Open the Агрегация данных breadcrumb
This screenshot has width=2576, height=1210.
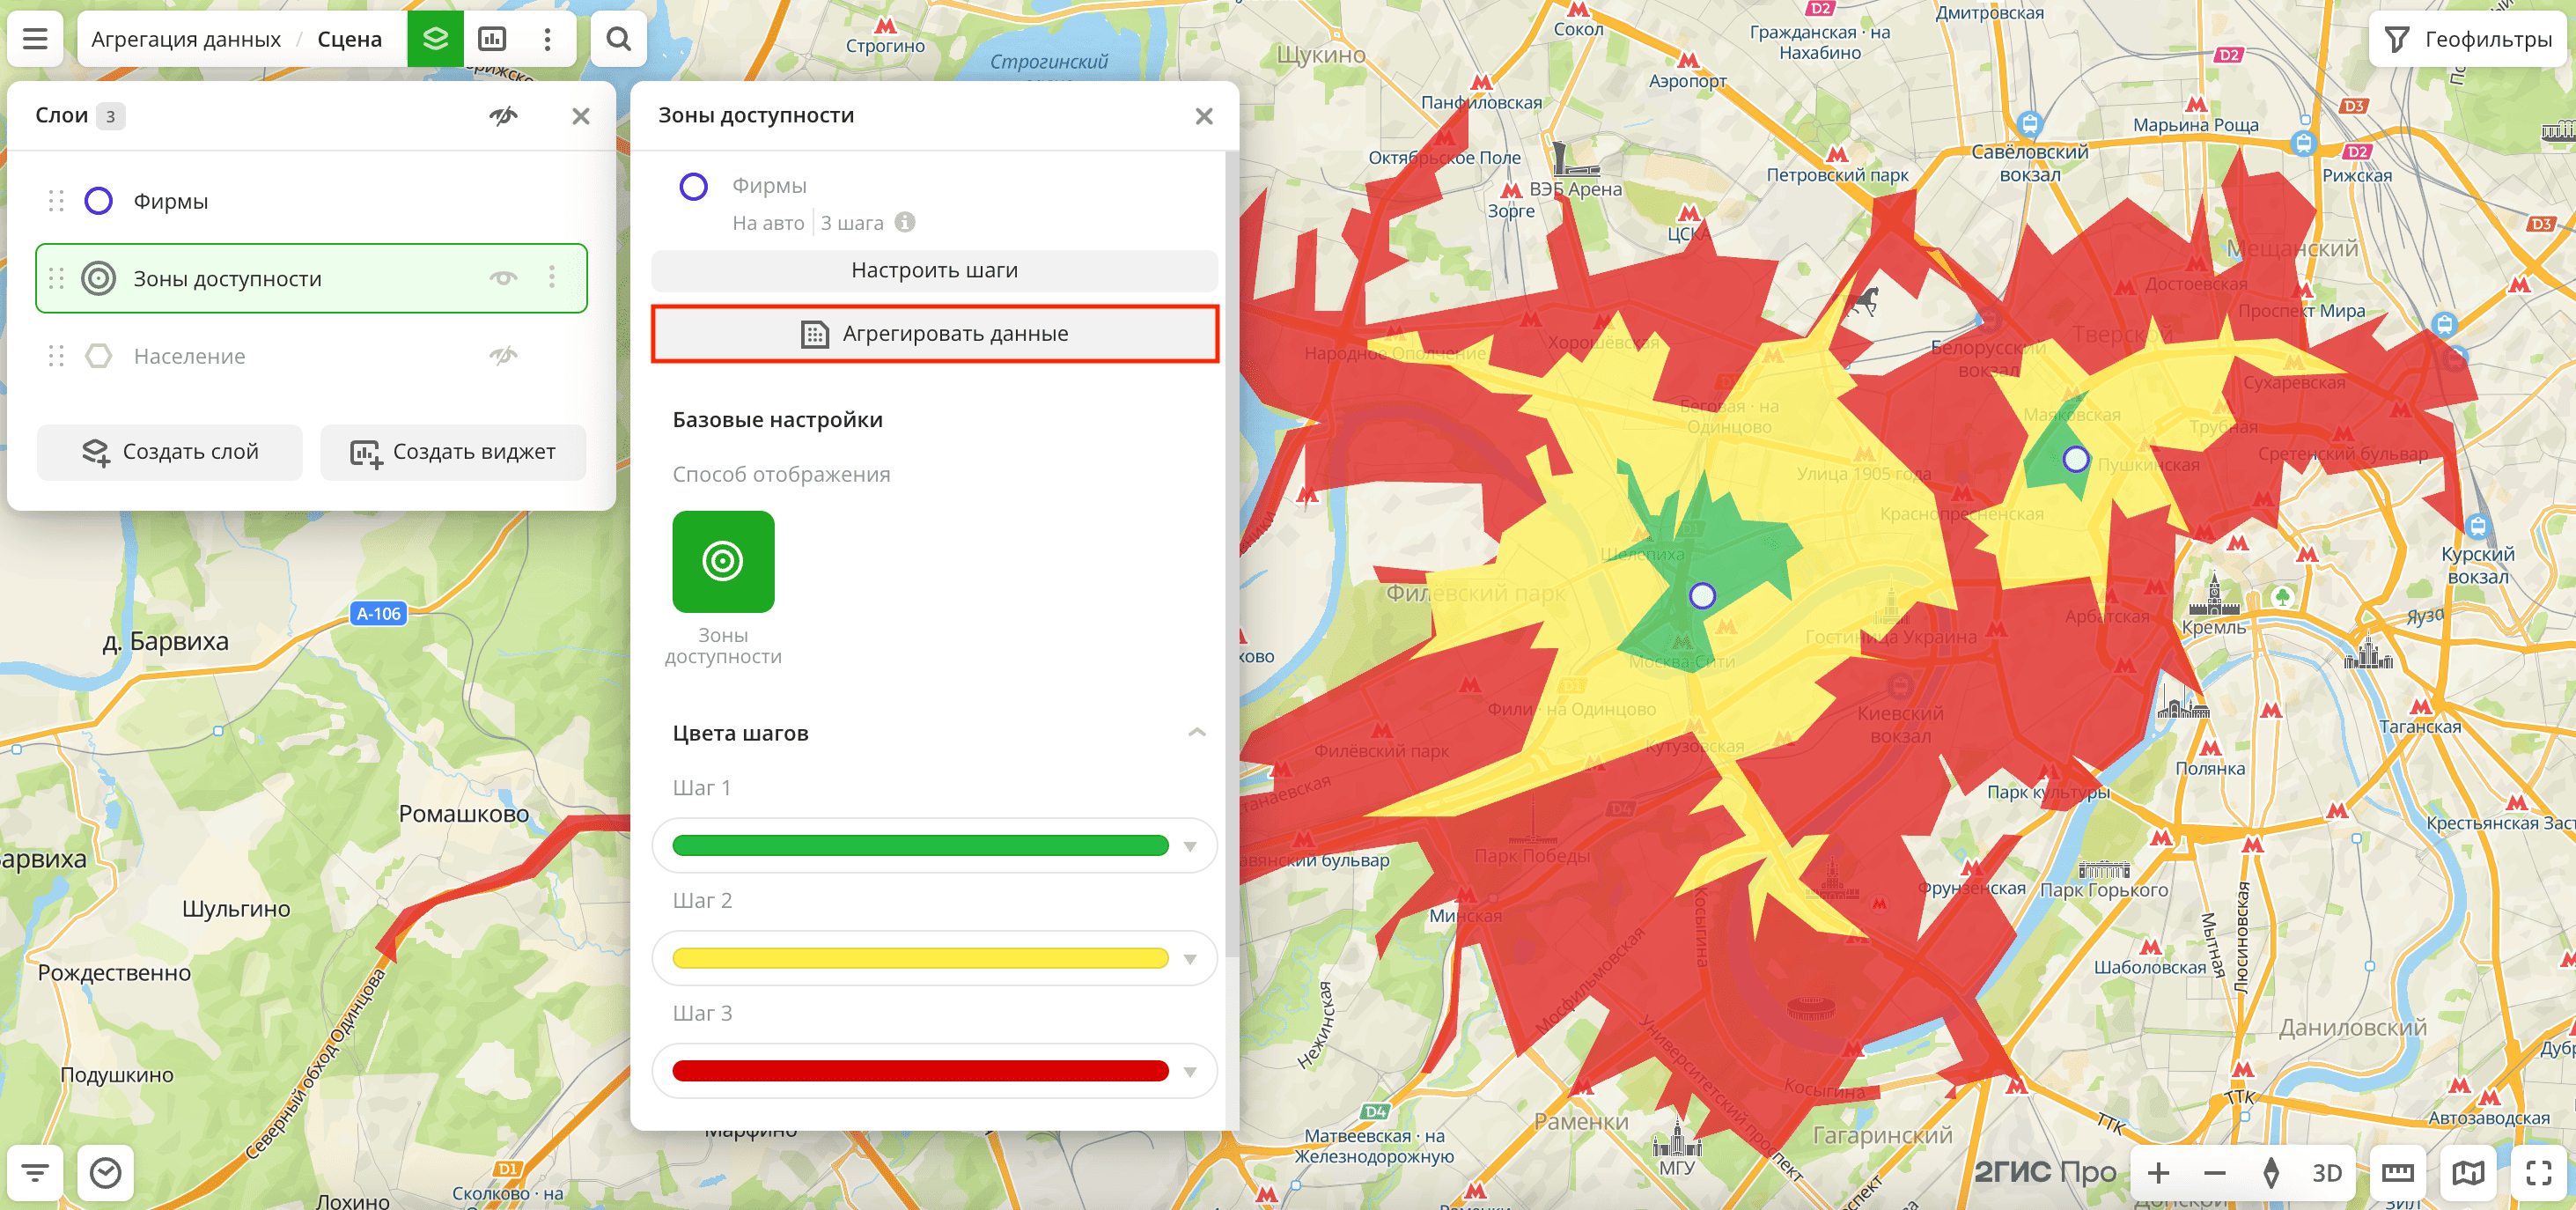186,39
